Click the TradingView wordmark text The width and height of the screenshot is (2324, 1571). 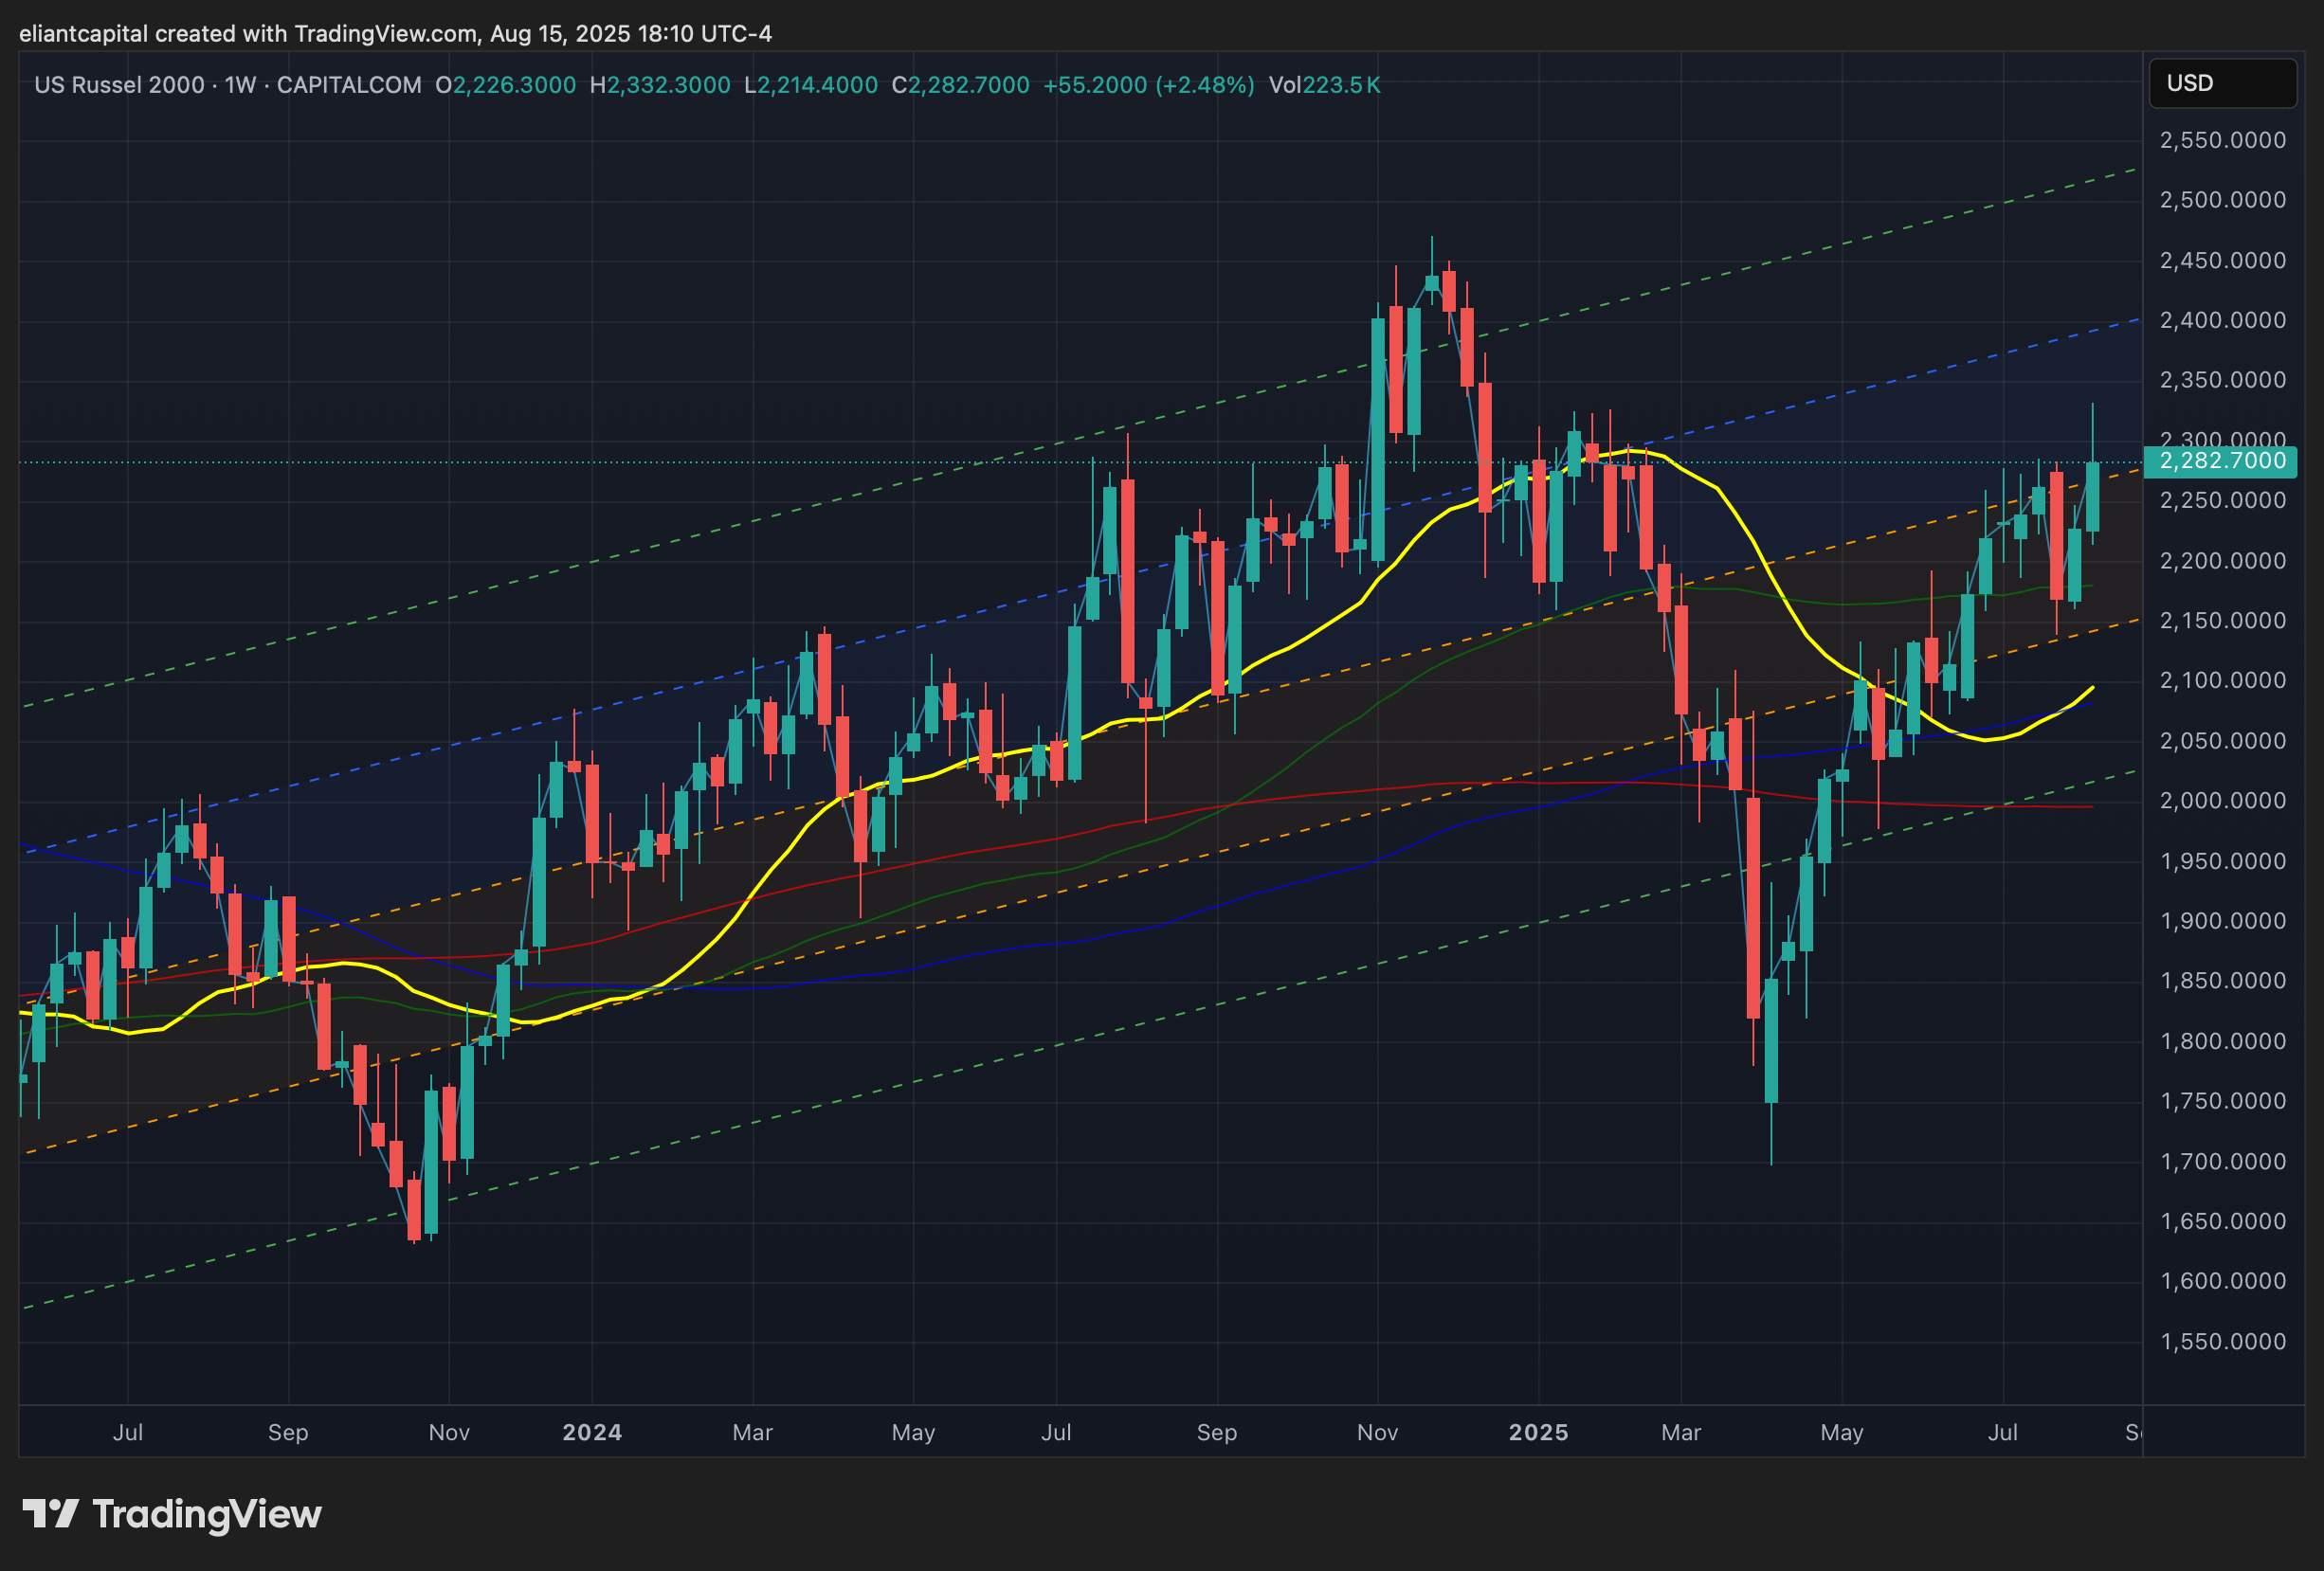207,1514
